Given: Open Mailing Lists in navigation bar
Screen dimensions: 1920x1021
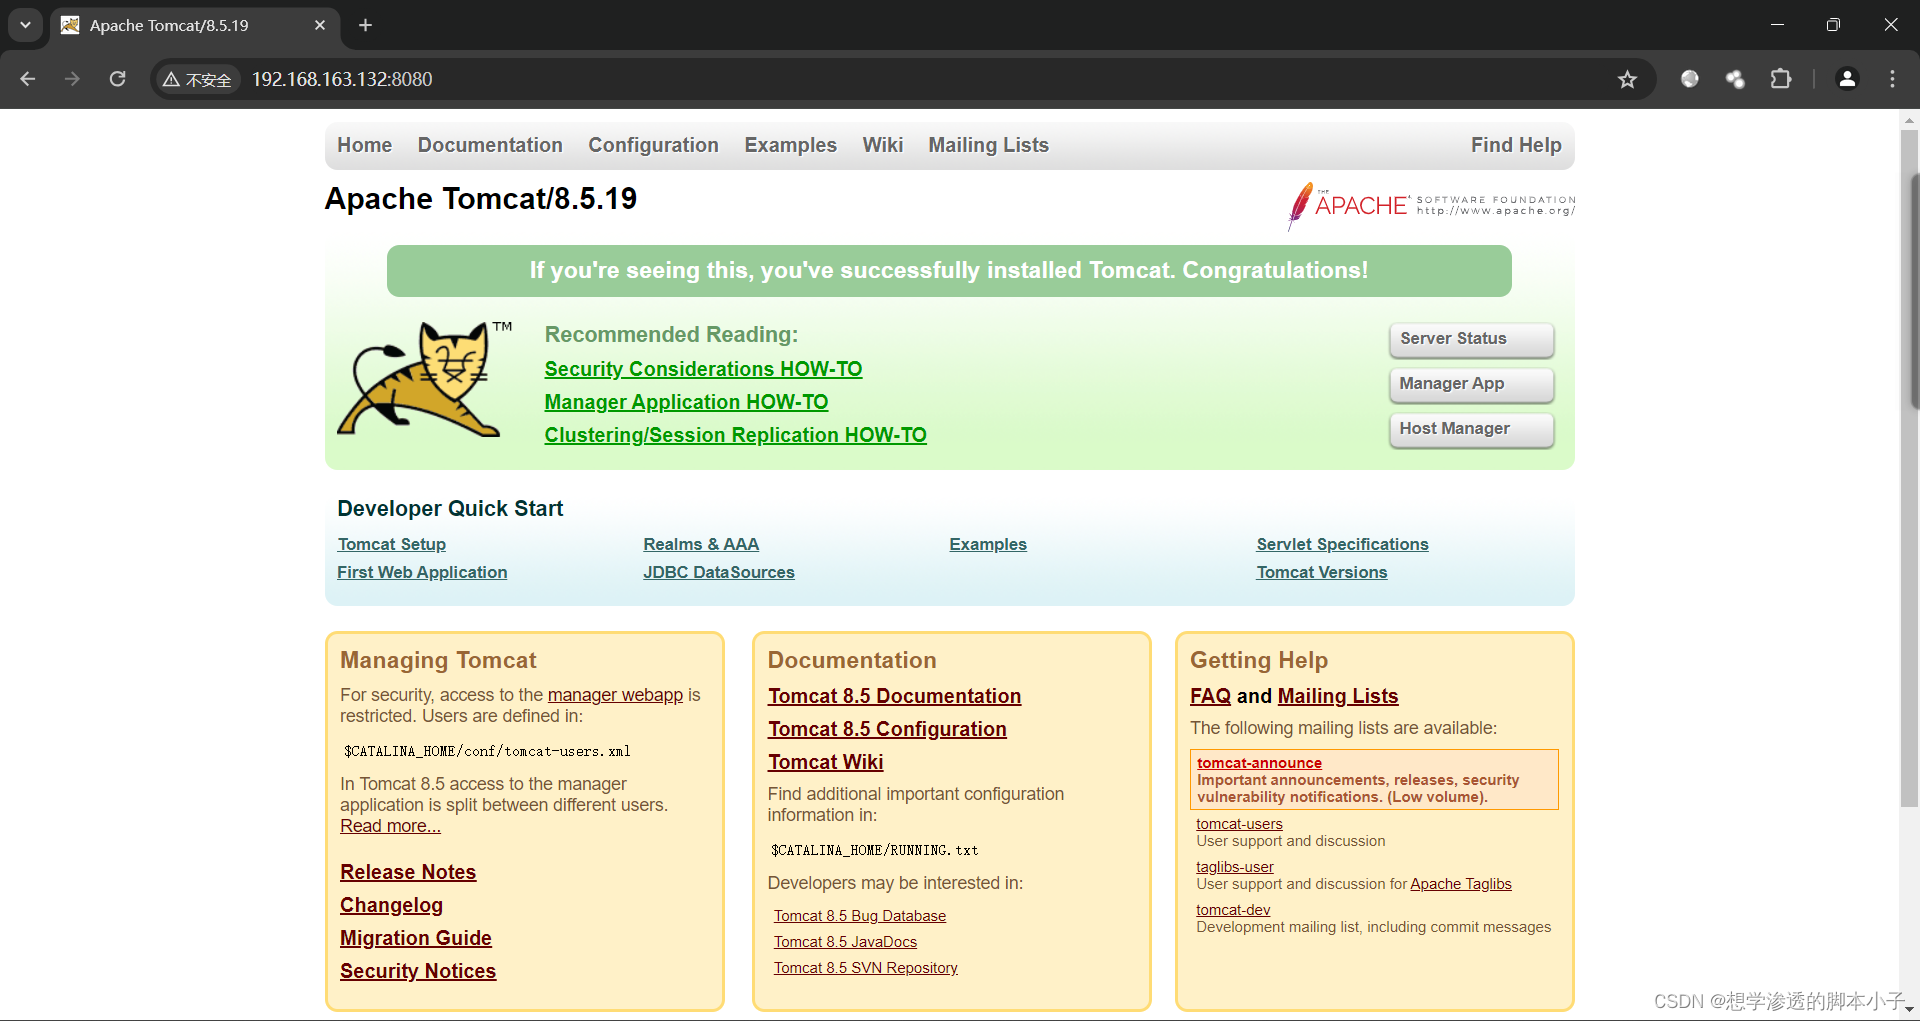Looking at the screenshot, I should click(989, 145).
